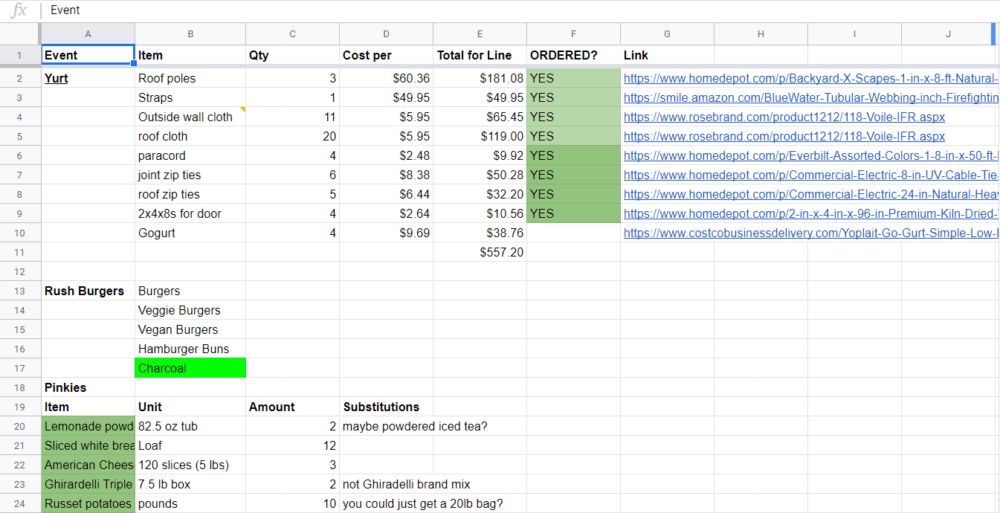Select the 2x4x8s for door cell
This screenshot has width=1000, height=513.
(x=190, y=214)
